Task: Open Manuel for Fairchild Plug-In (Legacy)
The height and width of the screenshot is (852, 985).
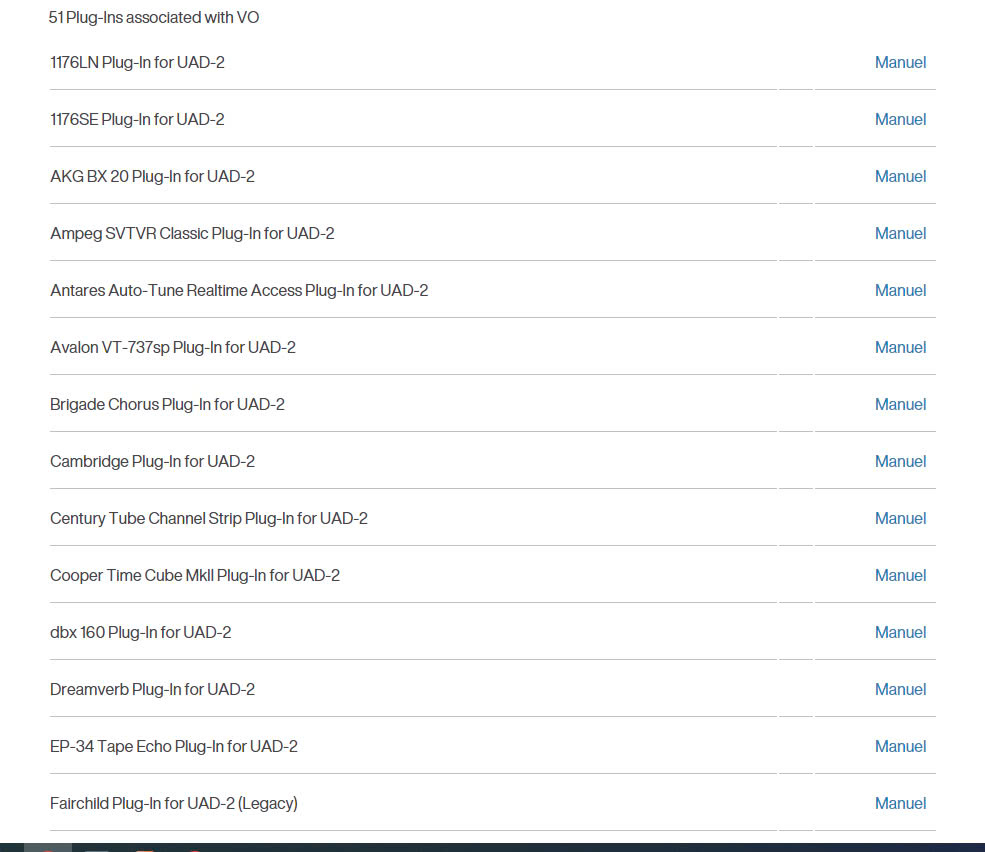Action: [900, 803]
